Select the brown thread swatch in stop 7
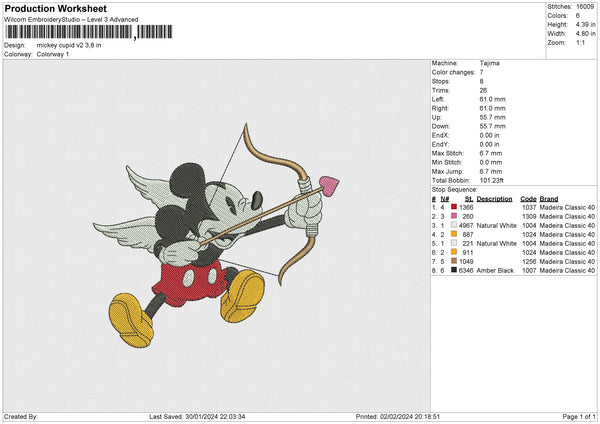Viewport: 600px width, 424px height. tap(454, 261)
